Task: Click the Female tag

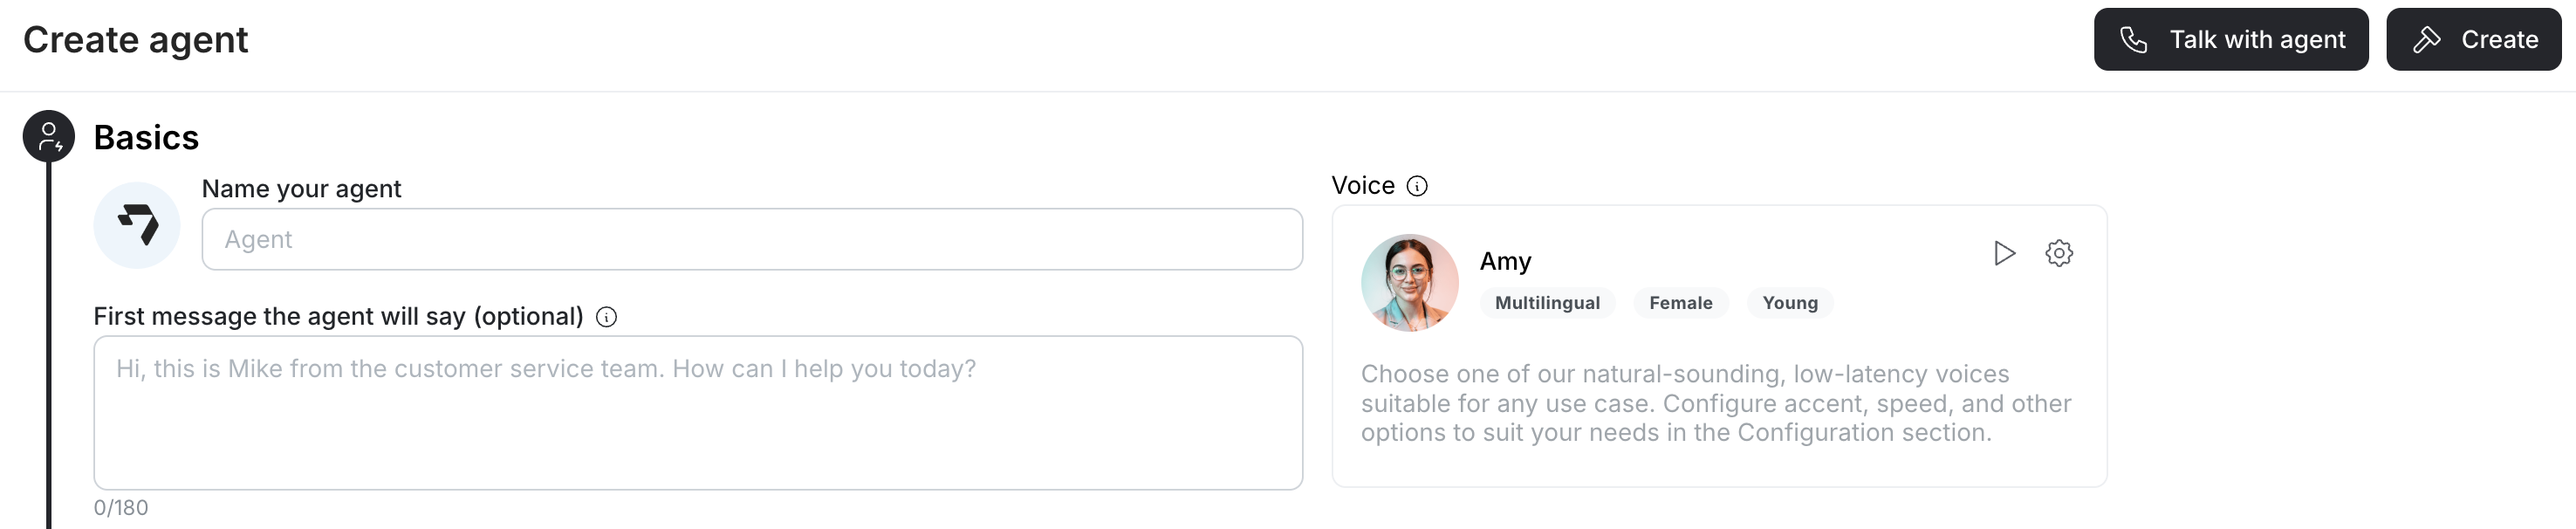Action: (x=1680, y=303)
